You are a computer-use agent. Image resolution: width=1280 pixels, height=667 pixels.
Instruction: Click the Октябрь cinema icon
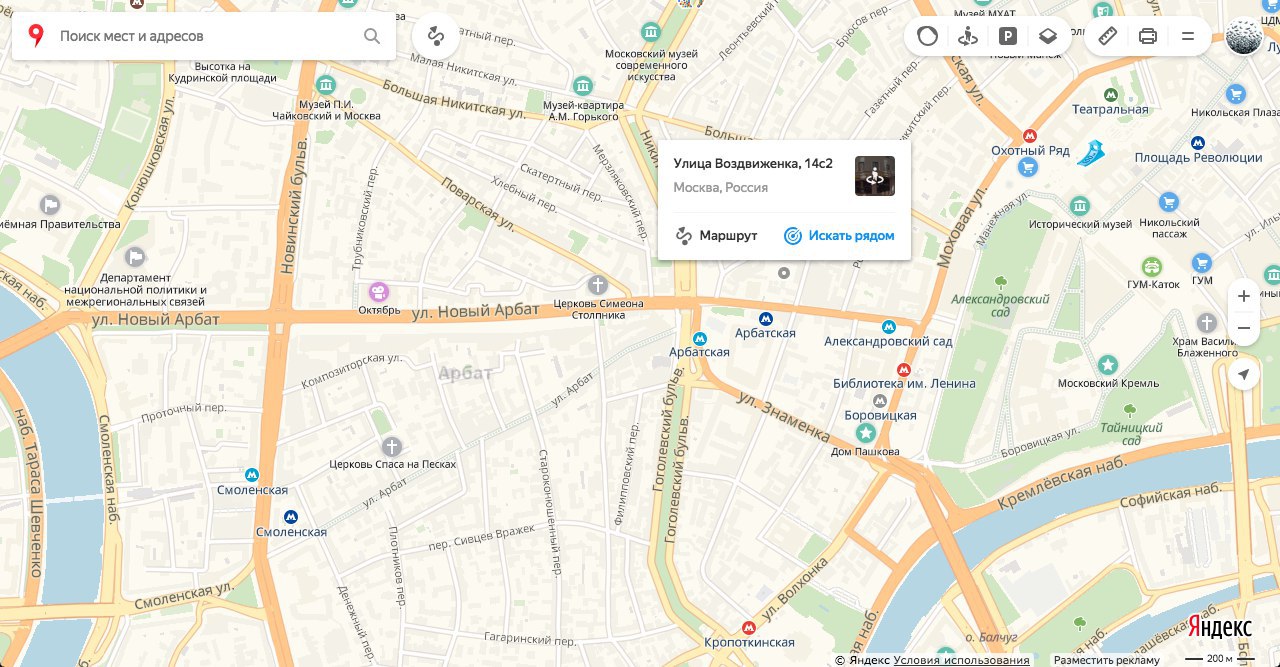click(379, 292)
